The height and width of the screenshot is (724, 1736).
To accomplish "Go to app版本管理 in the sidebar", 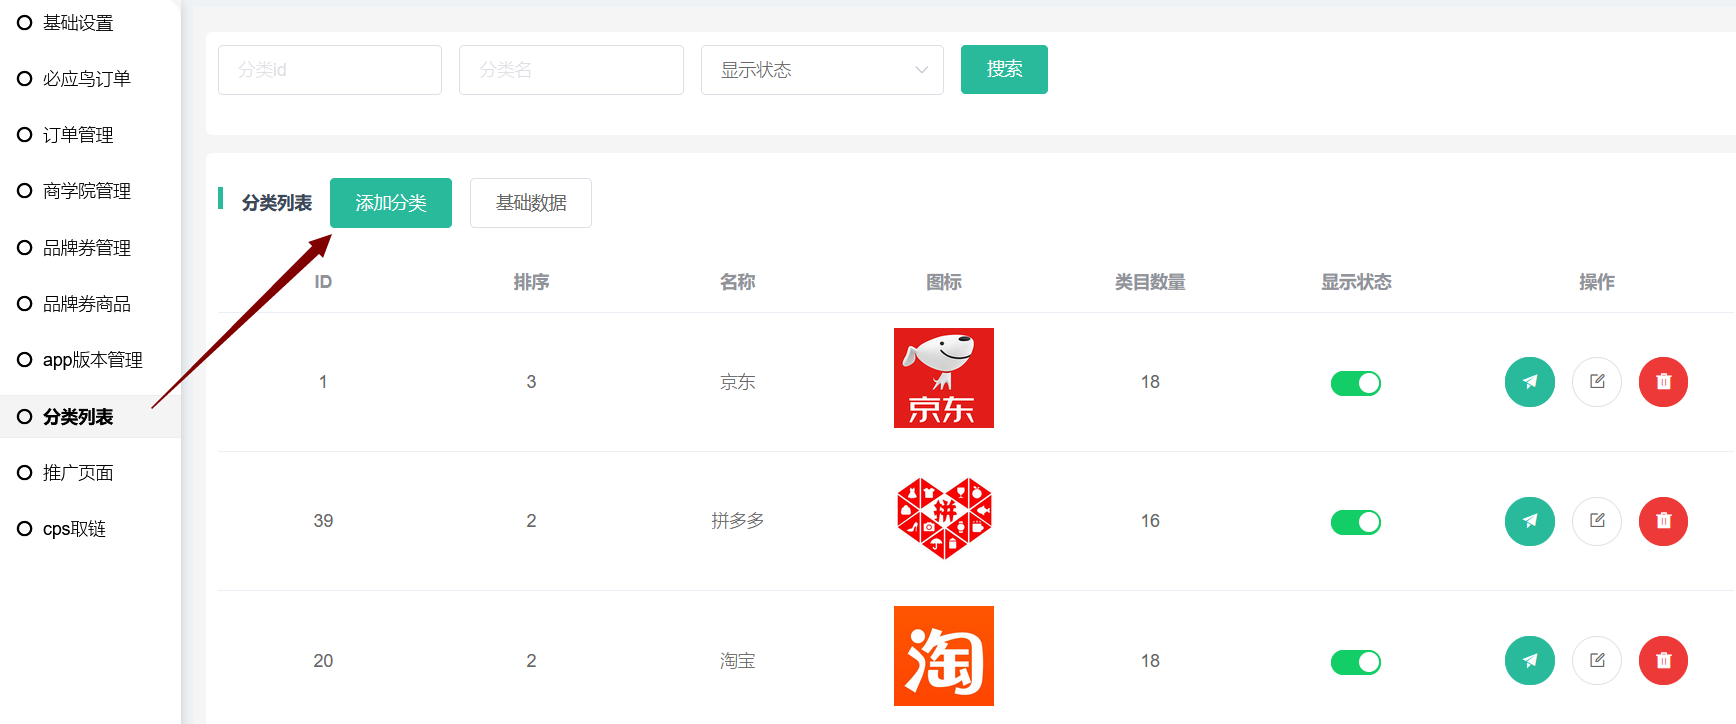I will (92, 360).
